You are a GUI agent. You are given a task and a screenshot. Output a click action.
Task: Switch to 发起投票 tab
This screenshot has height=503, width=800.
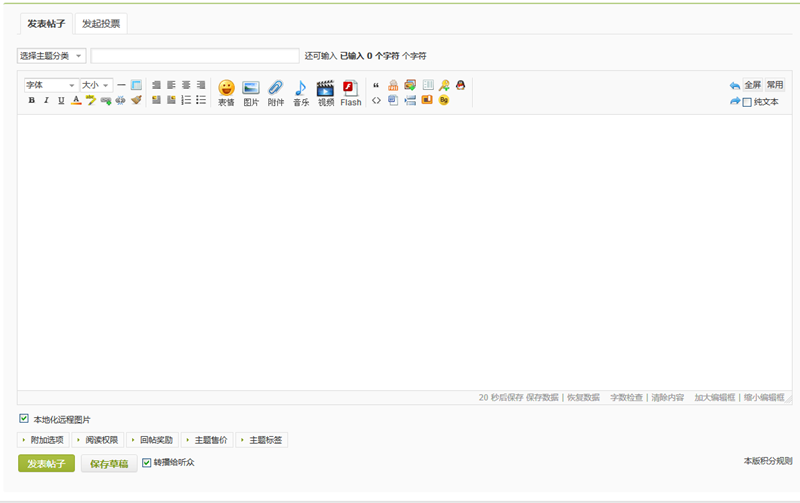click(103, 23)
